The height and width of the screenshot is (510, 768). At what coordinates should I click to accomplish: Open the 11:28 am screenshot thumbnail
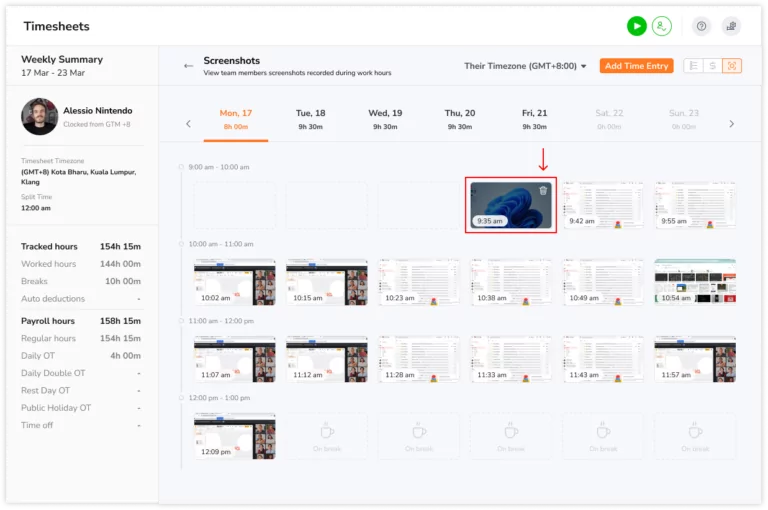click(x=418, y=359)
